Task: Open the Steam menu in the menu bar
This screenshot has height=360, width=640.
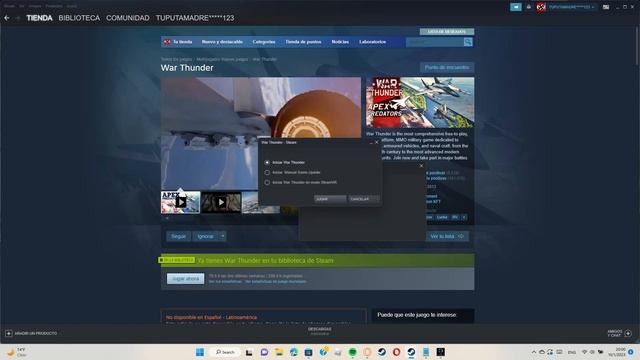Action: (x=9, y=6)
